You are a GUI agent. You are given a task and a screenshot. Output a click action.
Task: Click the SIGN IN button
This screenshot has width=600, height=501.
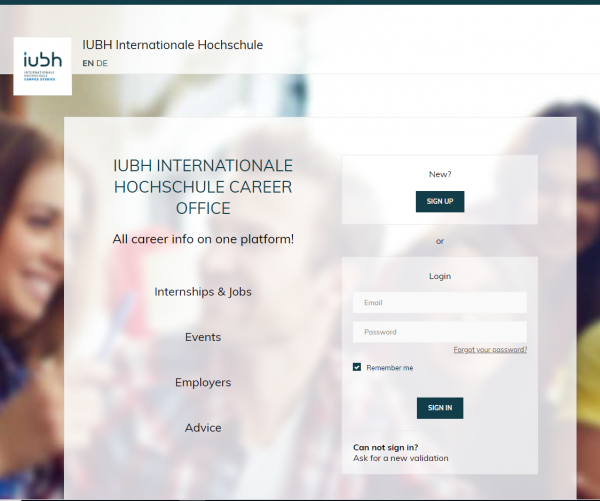click(440, 408)
